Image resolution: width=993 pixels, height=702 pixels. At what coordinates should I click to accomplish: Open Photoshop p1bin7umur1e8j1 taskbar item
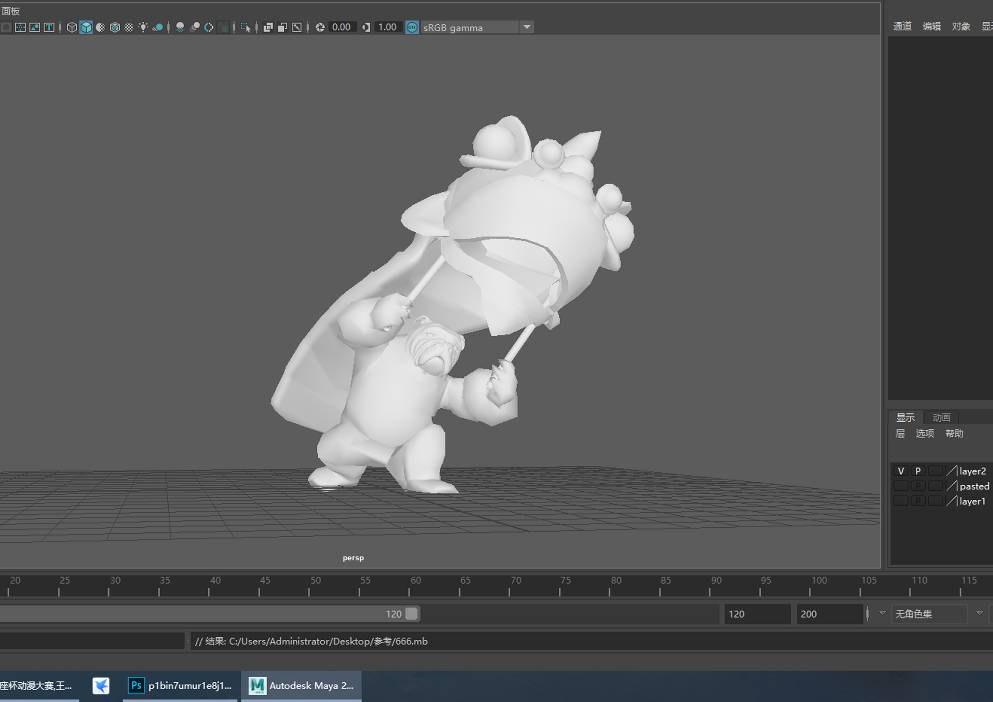(x=180, y=686)
